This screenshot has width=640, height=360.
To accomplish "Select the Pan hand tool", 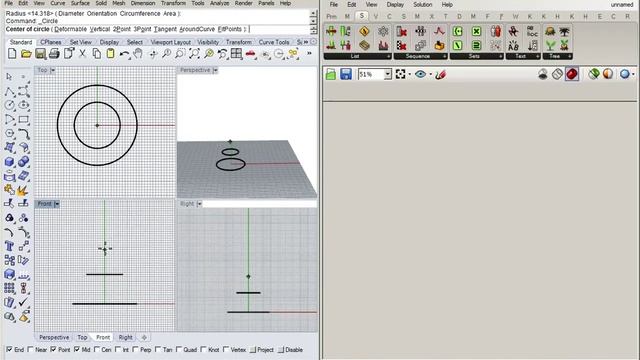I will point(138,53).
